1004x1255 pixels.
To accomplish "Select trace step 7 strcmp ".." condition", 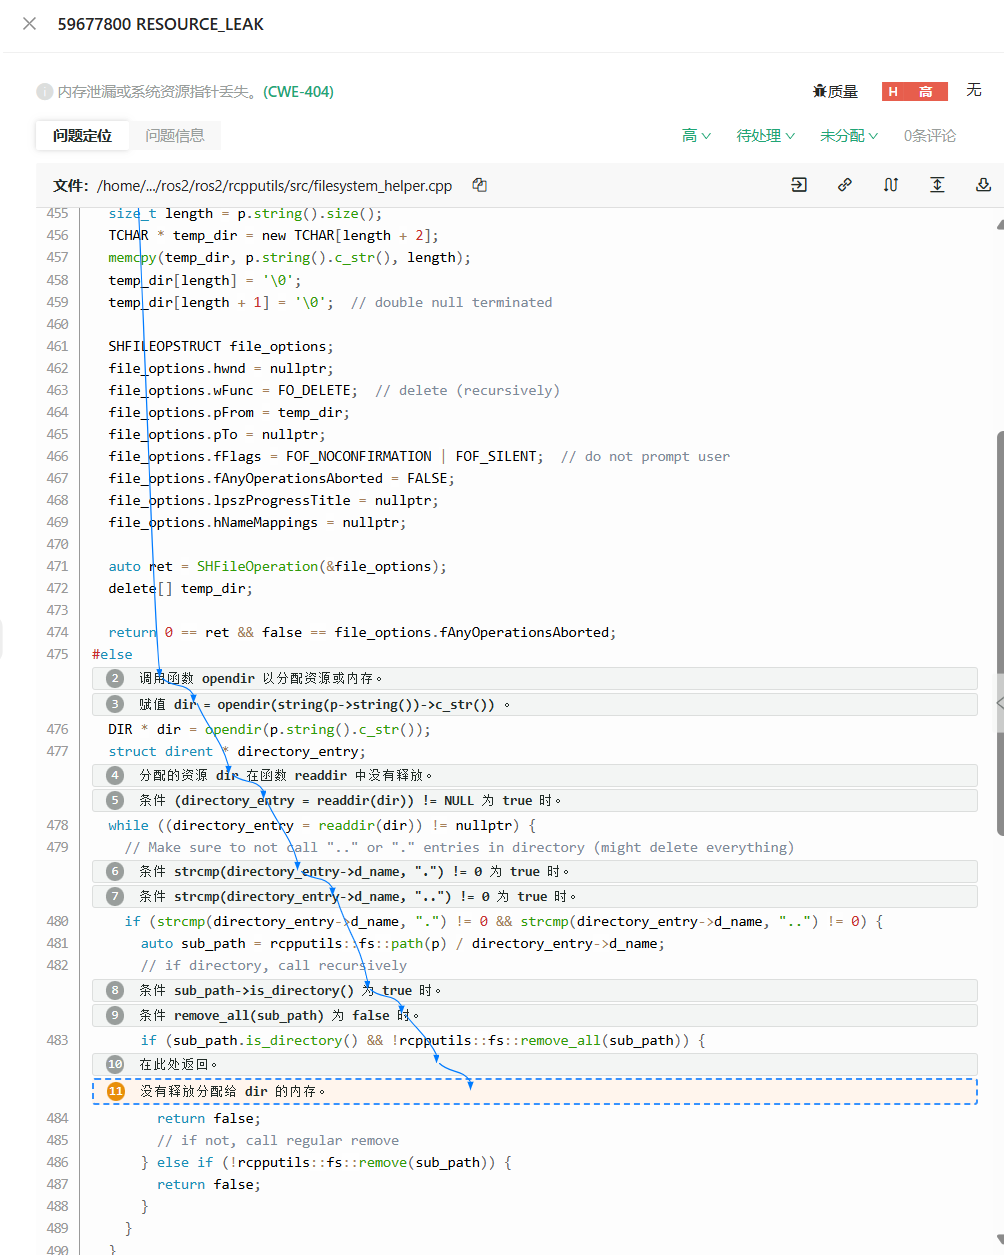I will (x=535, y=896).
